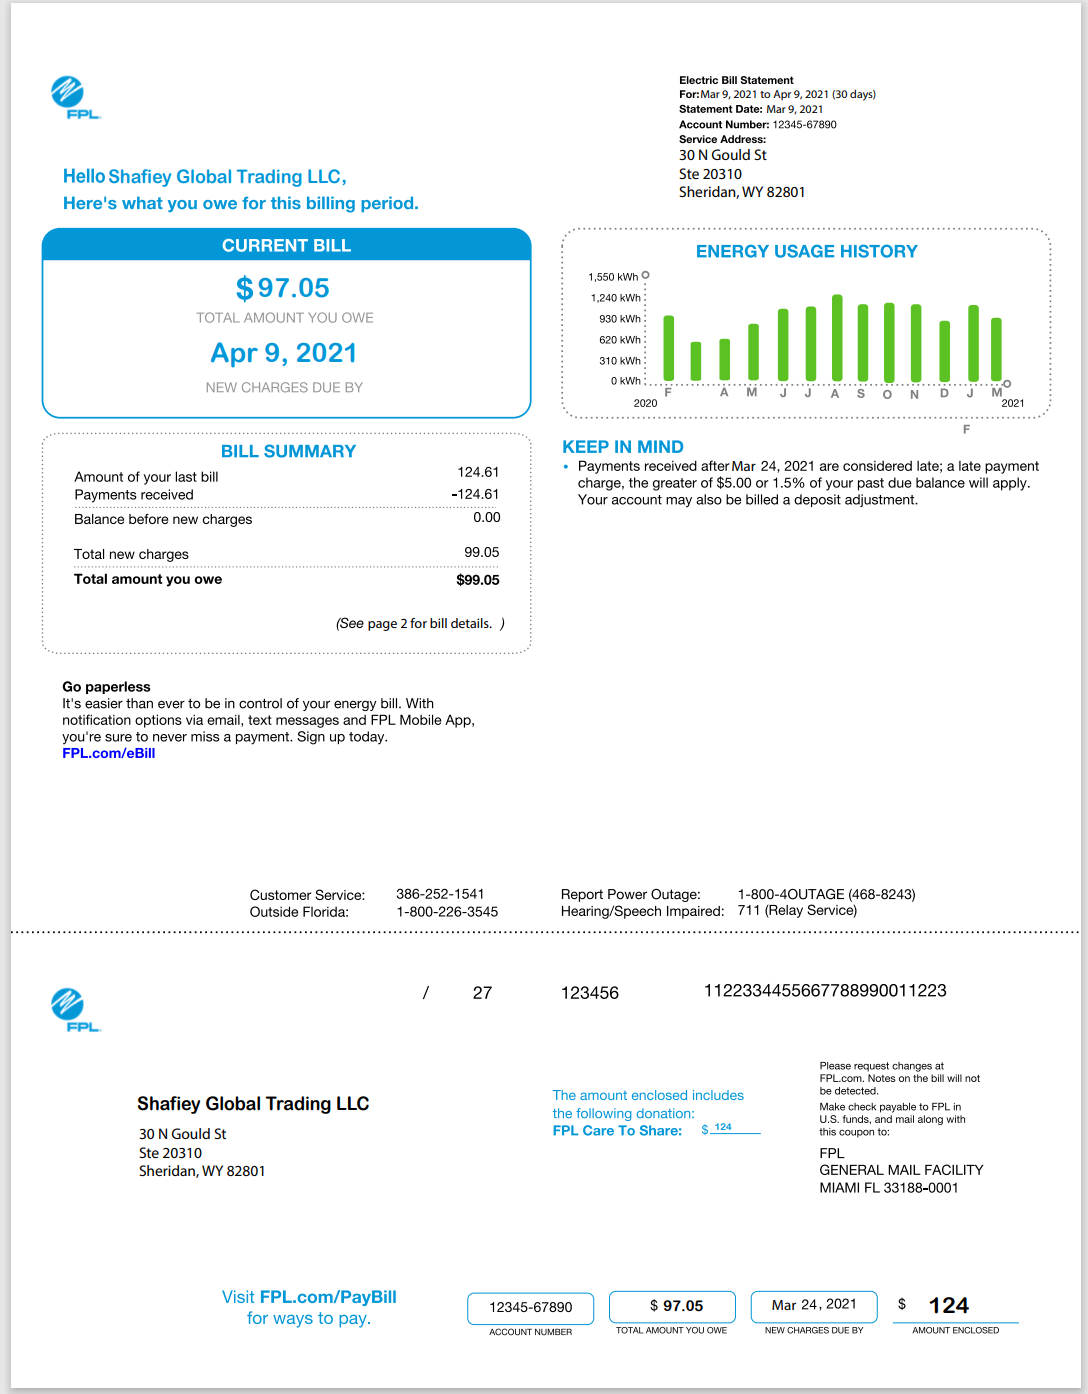
Task: Select the "0.00" balance value
Action: [x=487, y=517]
